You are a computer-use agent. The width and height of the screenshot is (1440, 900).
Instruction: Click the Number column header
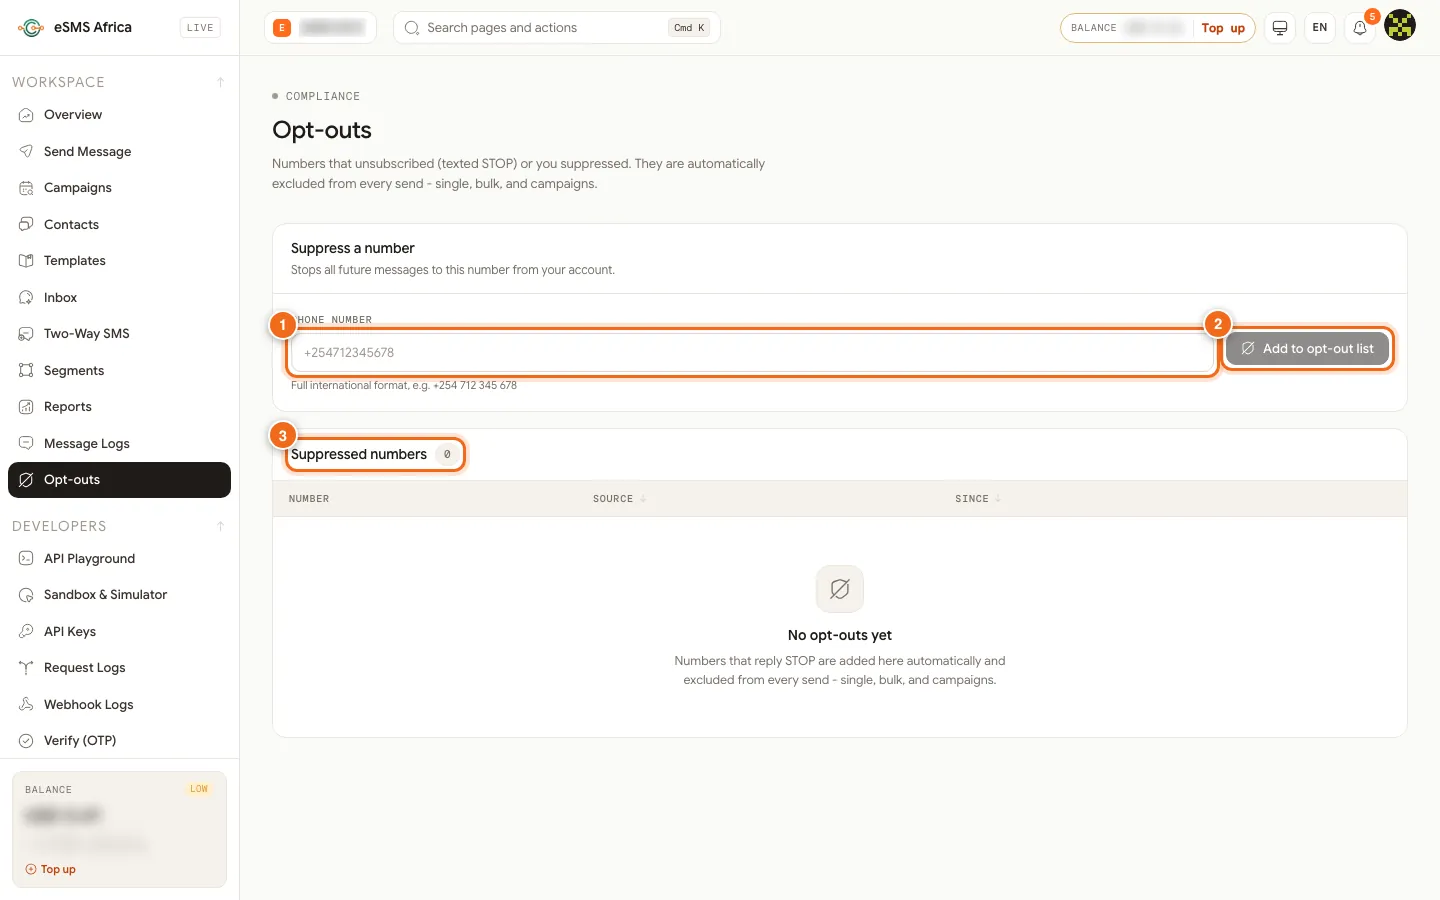(309, 499)
